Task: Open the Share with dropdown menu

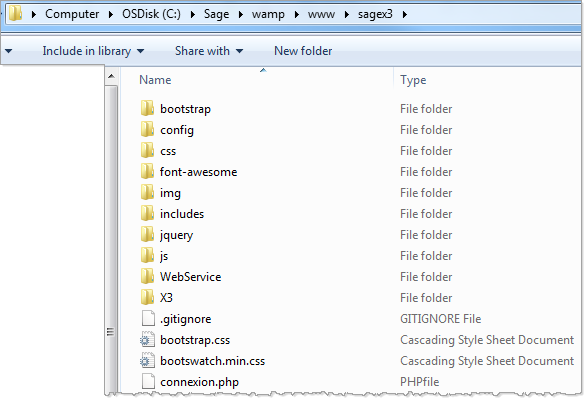Action: pos(209,51)
